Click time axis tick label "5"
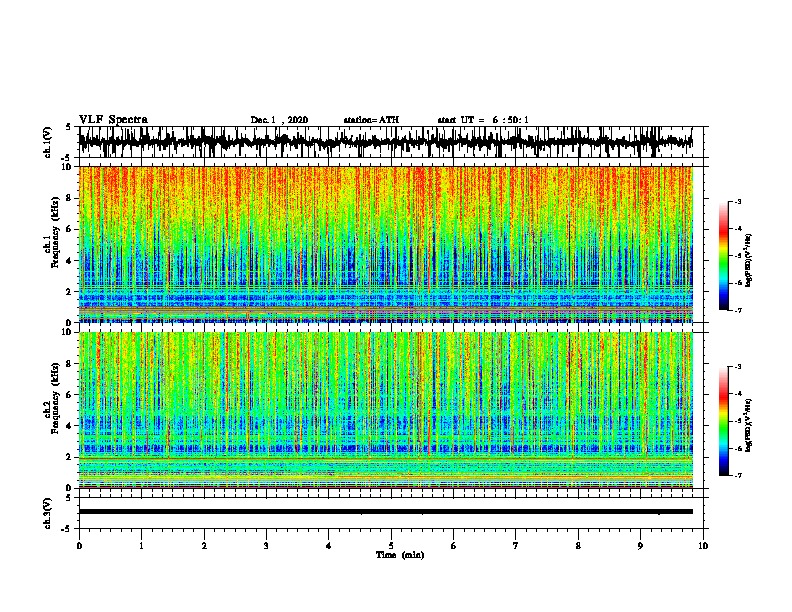 click(x=391, y=546)
